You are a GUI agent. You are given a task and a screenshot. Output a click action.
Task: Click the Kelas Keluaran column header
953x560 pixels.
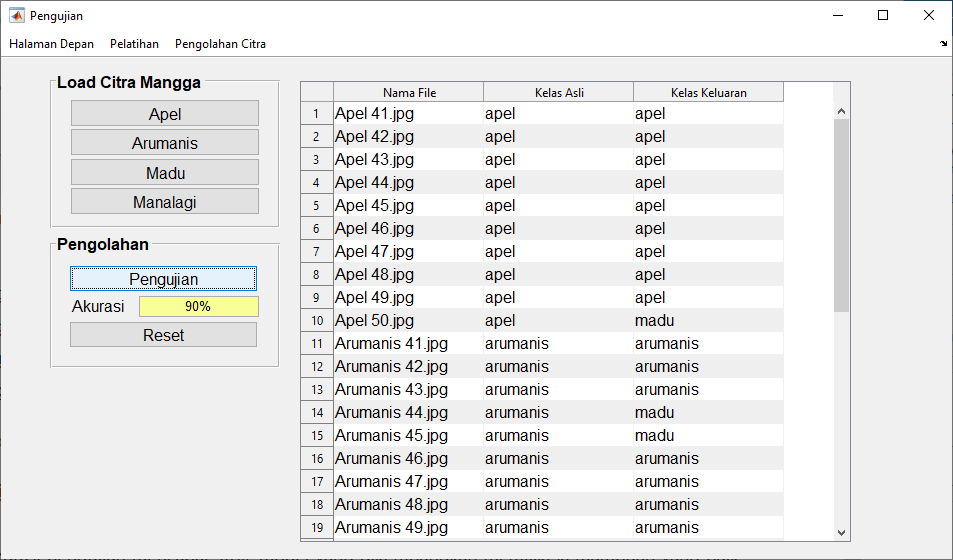[x=708, y=93]
